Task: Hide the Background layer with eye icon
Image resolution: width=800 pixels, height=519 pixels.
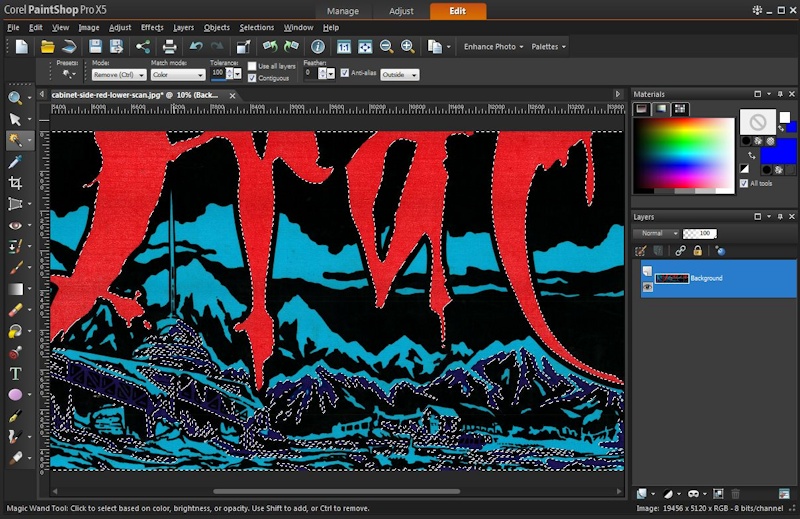Action: [x=647, y=287]
